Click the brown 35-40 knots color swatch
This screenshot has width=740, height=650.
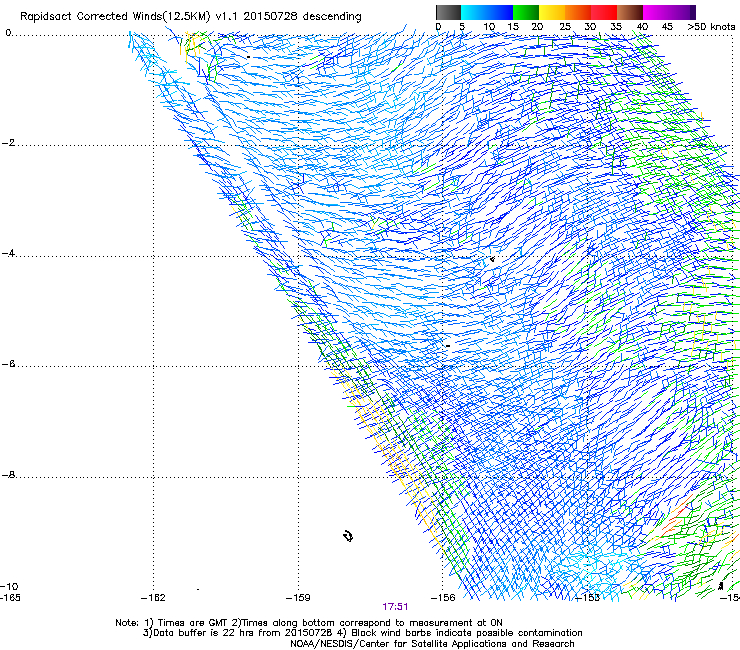coord(630,12)
